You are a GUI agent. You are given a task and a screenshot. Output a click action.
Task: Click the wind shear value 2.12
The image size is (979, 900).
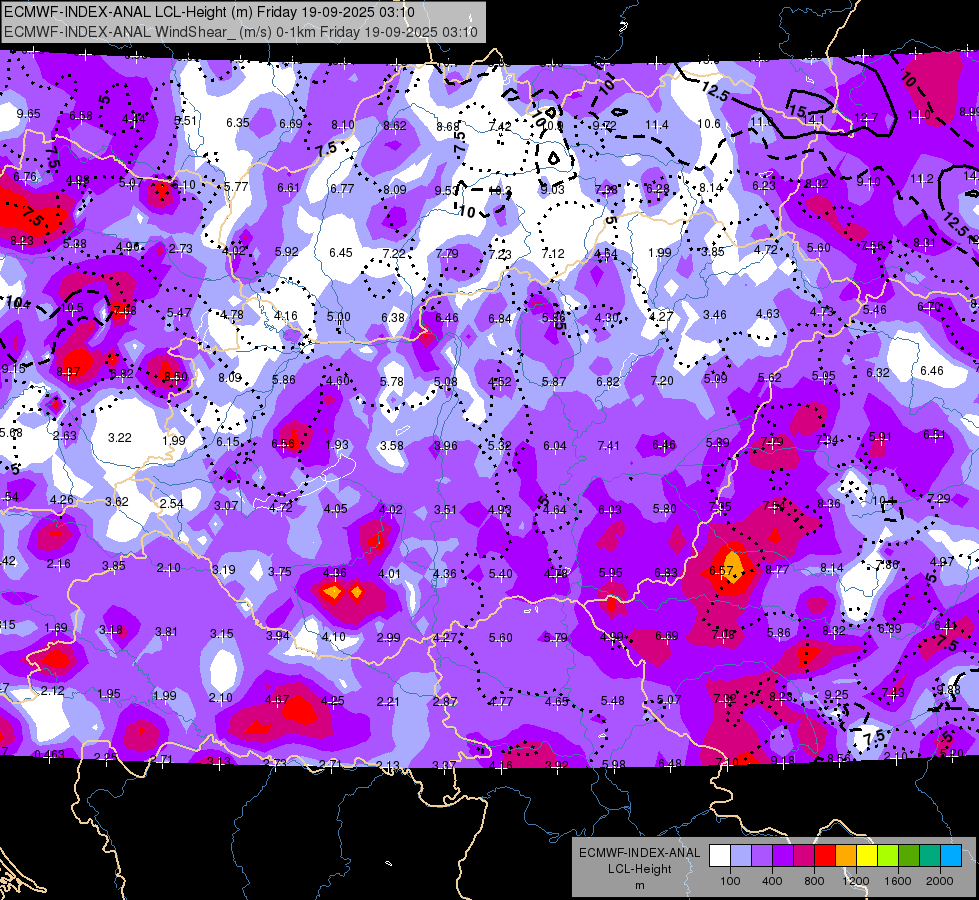pyautogui.click(x=52, y=691)
